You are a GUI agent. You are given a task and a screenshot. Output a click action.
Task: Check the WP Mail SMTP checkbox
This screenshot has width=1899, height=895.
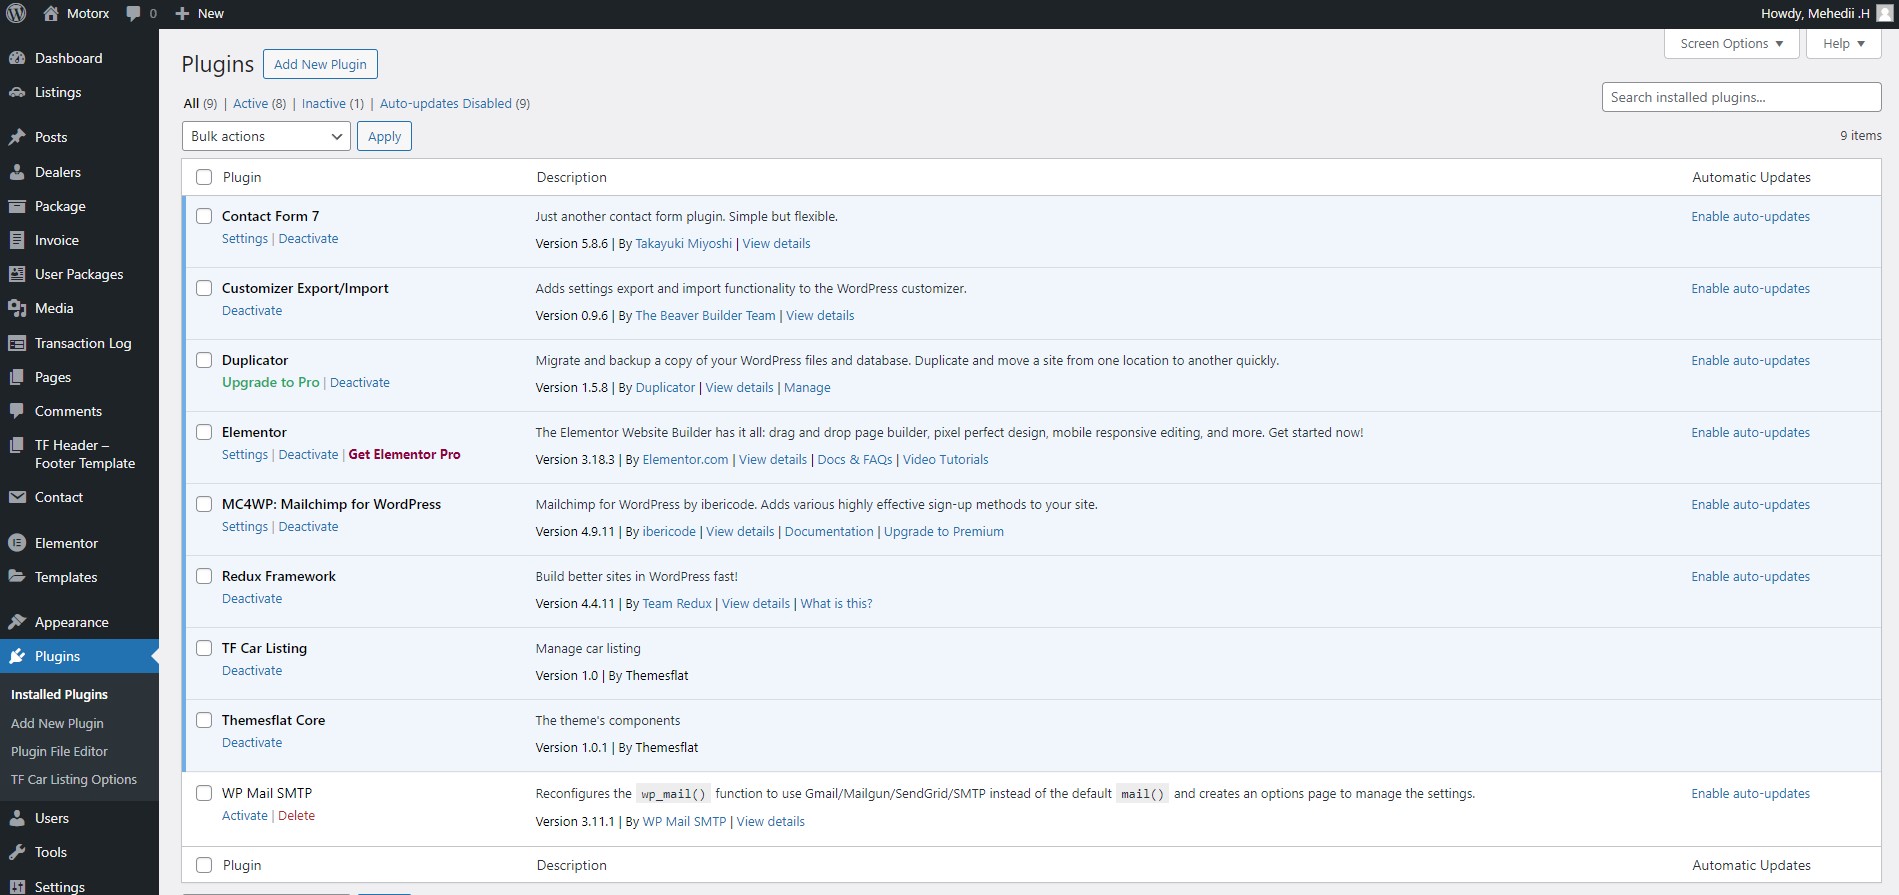tap(204, 793)
